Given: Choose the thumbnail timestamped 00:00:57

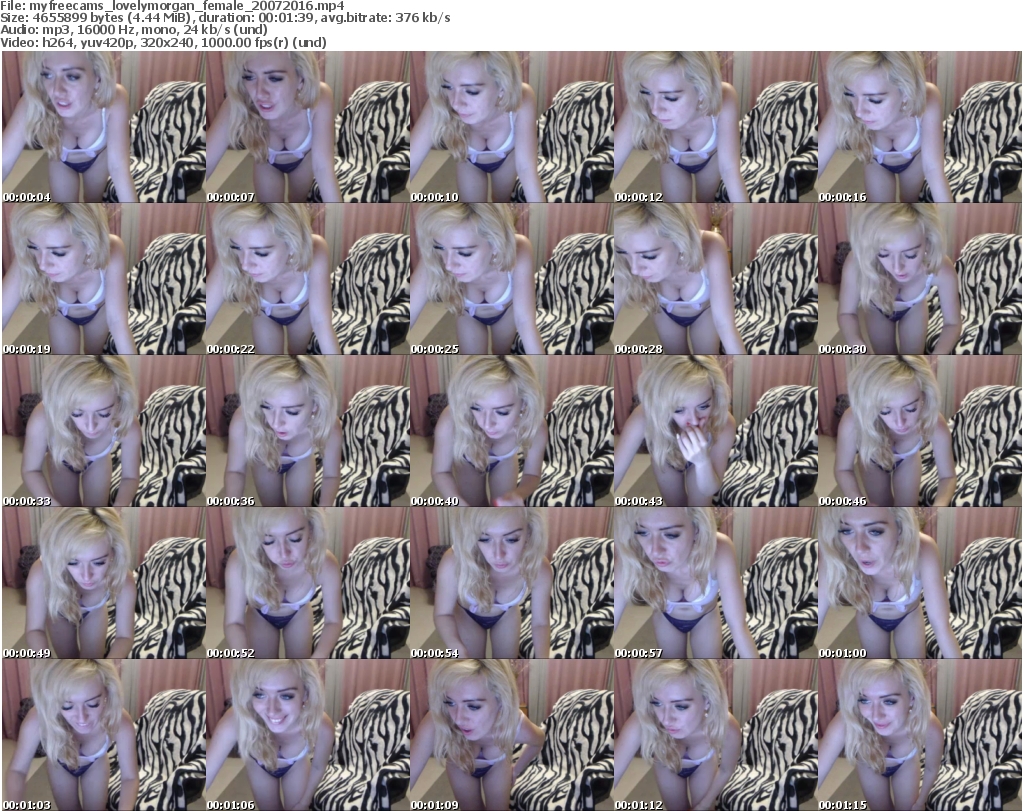Looking at the screenshot, I should (716, 583).
